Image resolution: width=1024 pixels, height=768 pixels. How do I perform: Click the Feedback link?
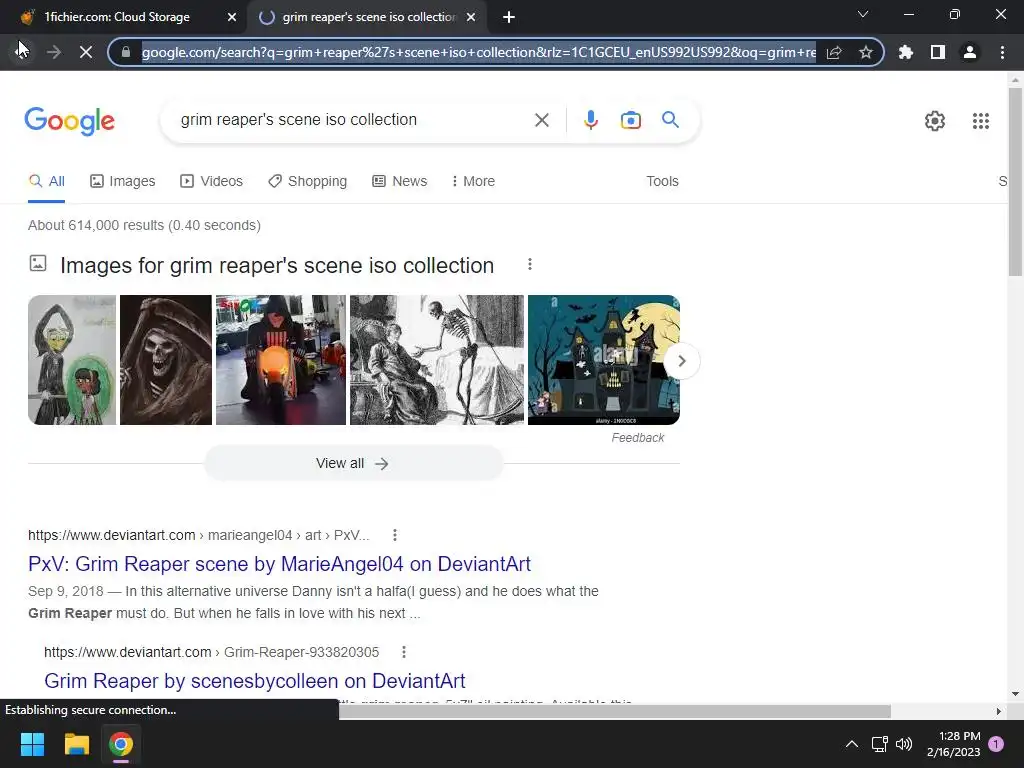pyautogui.click(x=637, y=438)
